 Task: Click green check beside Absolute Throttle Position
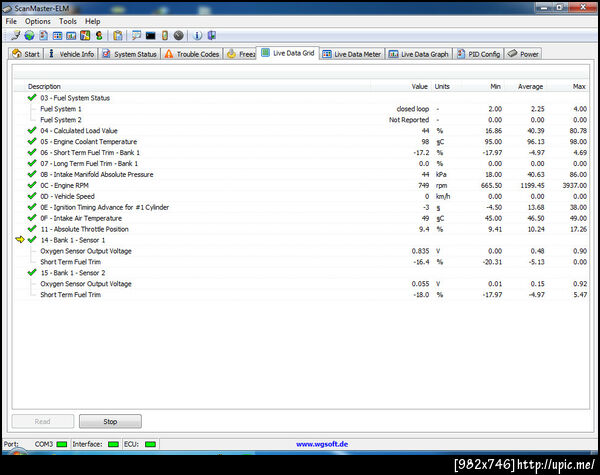point(32,229)
